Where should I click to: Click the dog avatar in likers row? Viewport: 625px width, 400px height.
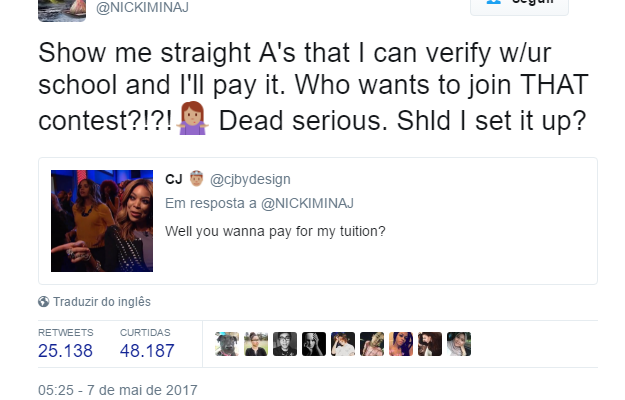227,344
